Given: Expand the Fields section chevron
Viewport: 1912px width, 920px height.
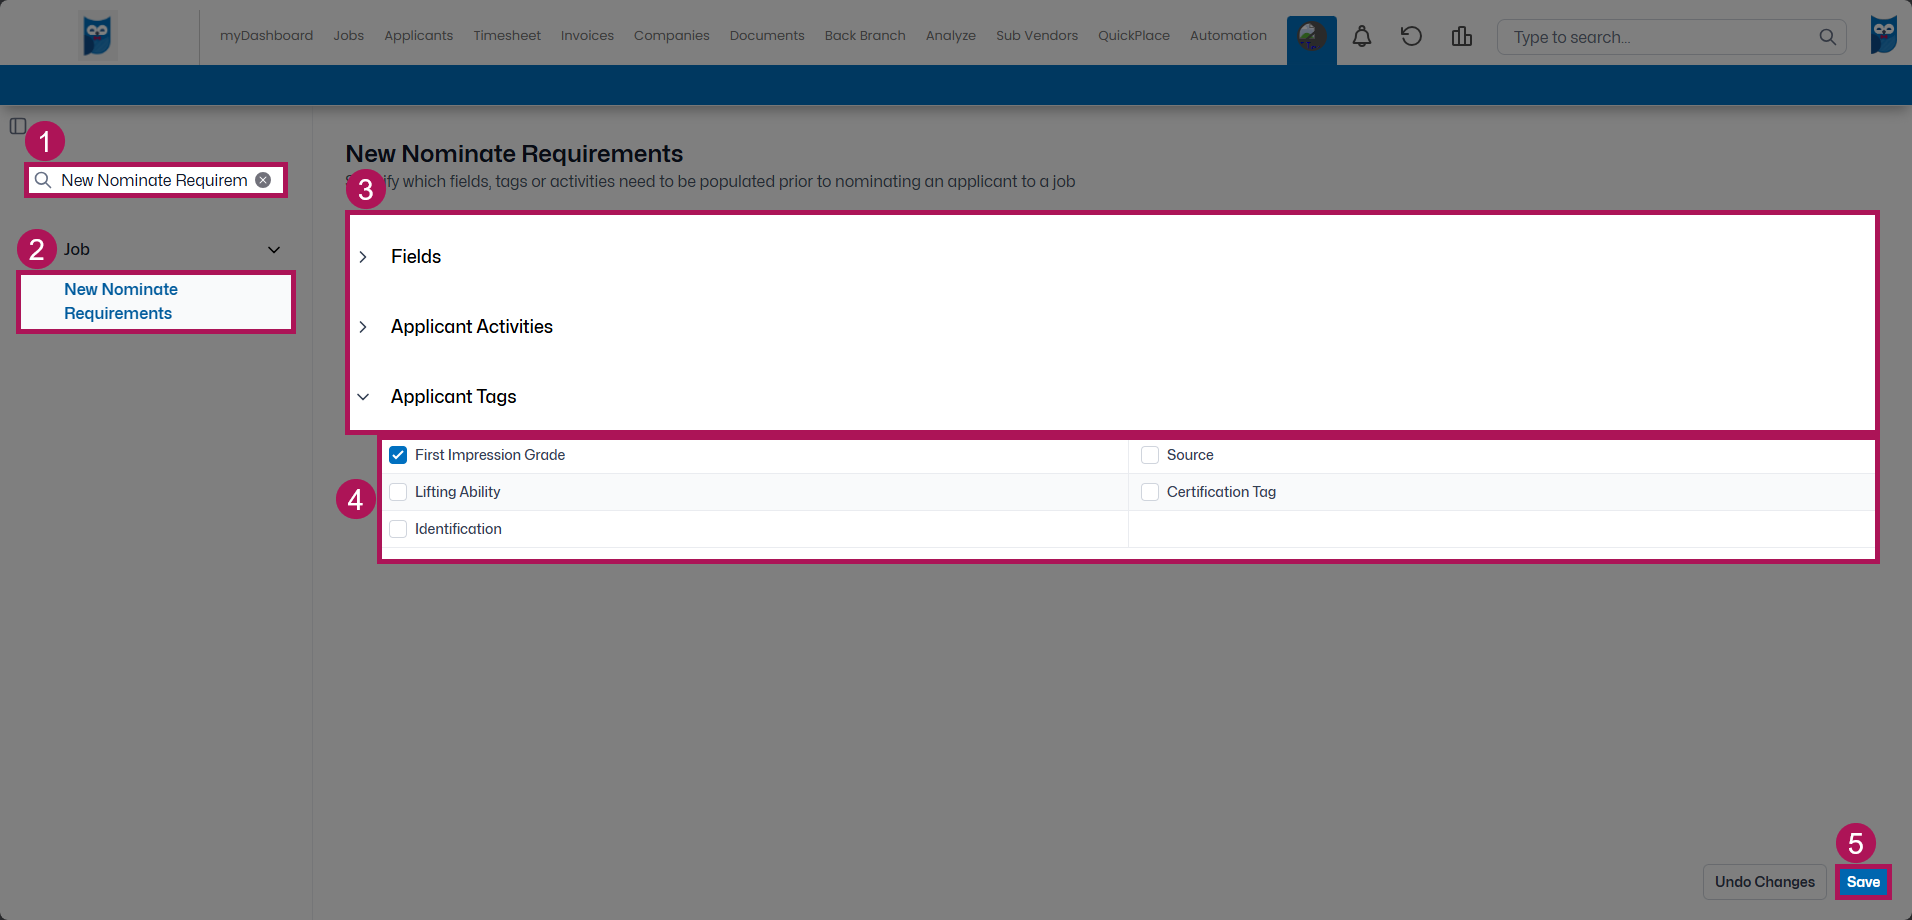Looking at the screenshot, I should (363, 257).
